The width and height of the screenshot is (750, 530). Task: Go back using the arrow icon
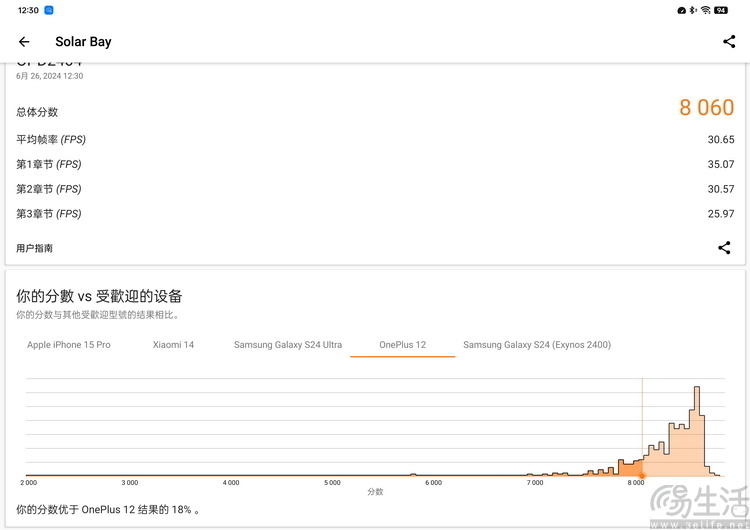pyautogui.click(x=24, y=42)
